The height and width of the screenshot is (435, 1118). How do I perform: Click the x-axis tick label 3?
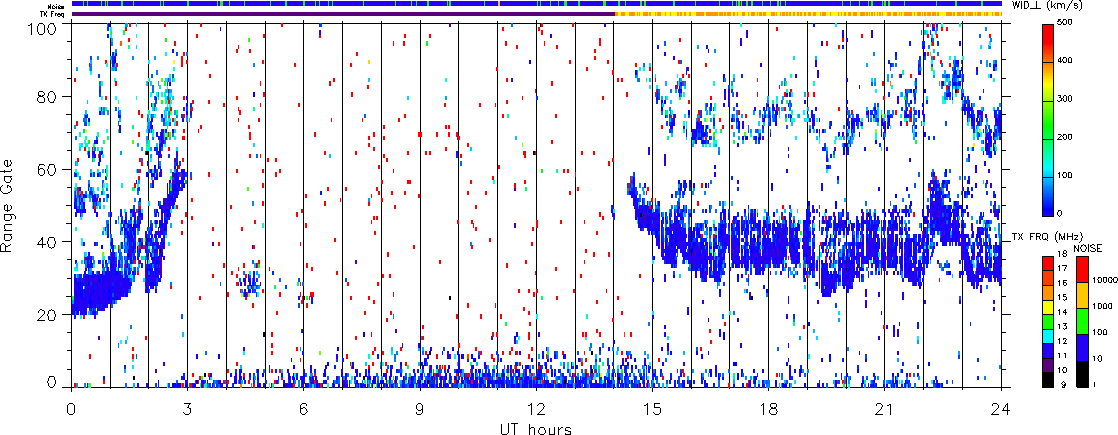pyautogui.click(x=187, y=409)
